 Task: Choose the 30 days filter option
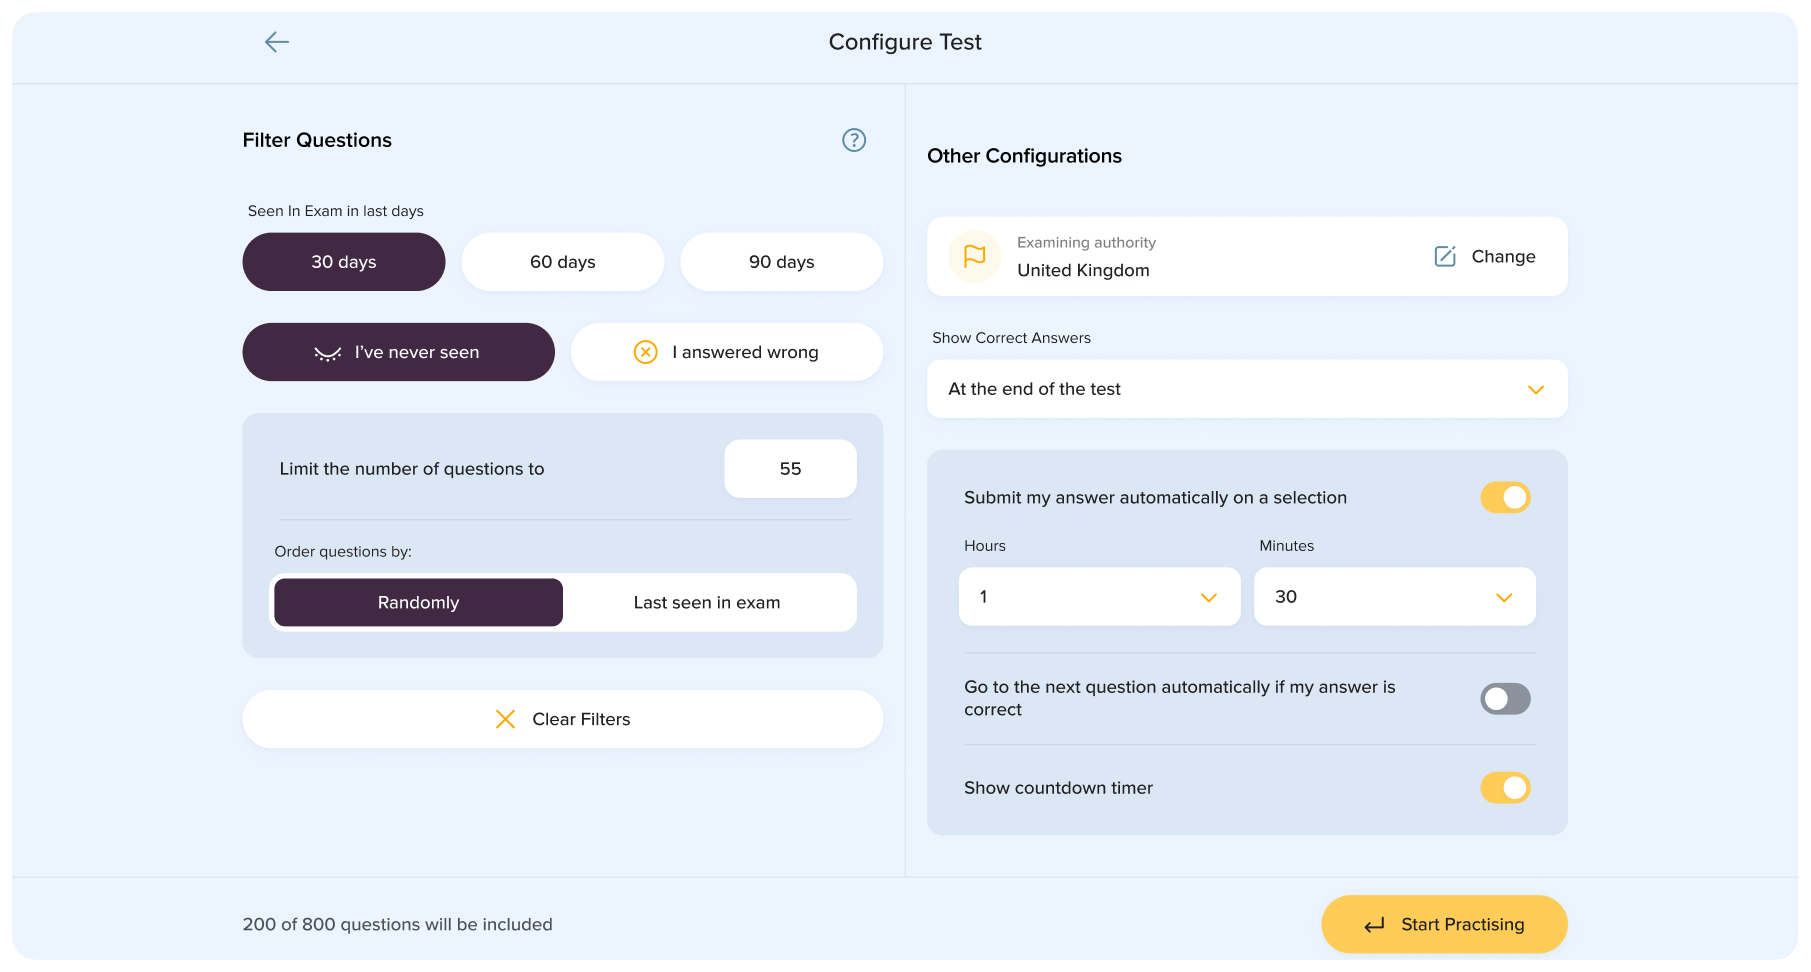point(344,262)
